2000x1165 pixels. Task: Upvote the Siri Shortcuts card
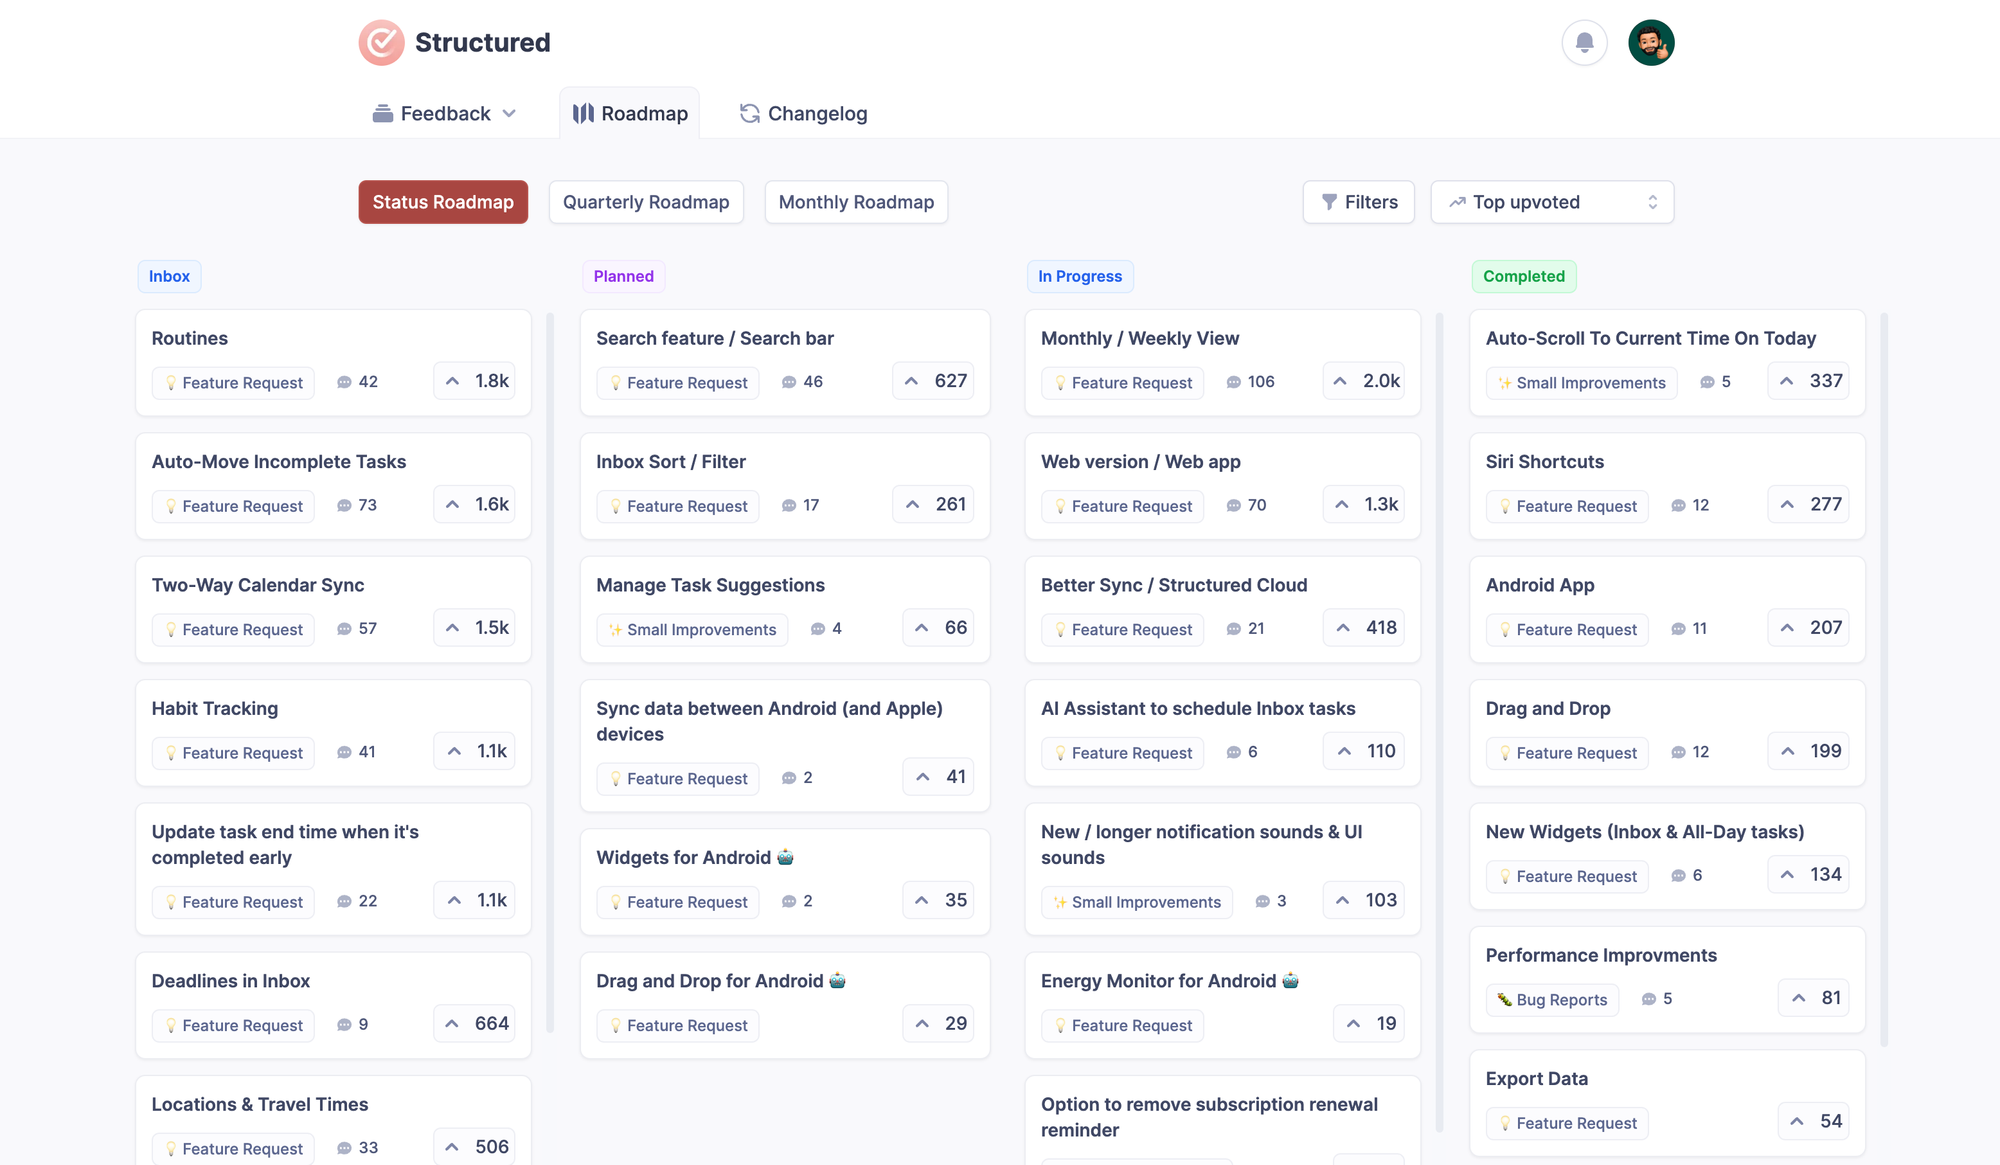point(1808,505)
